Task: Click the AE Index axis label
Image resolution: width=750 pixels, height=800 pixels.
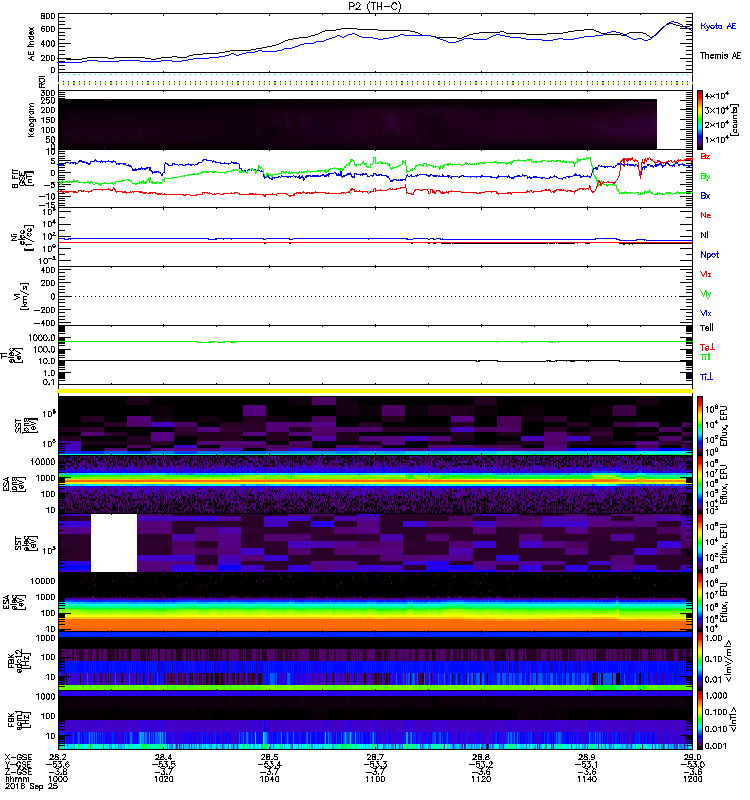Action: coord(32,44)
